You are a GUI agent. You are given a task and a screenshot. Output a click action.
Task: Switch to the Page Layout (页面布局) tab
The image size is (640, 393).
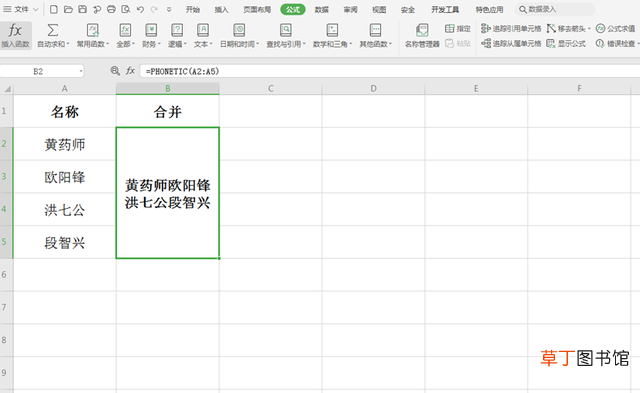pyautogui.click(x=257, y=9)
